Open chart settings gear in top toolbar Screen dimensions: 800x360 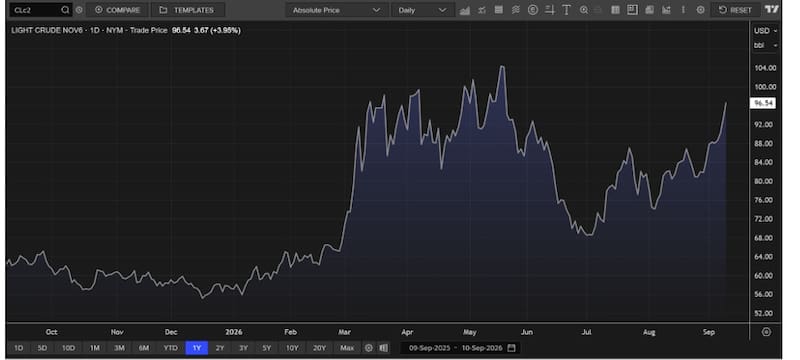[701, 10]
